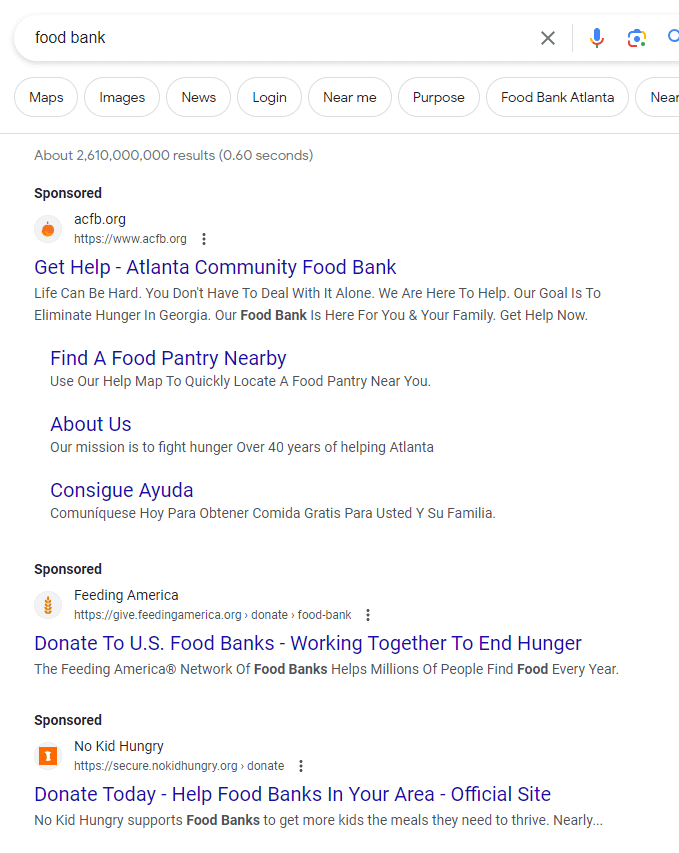Viewport: 679px width, 853px height.
Task: Clear the search box with the X icon
Action: tap(548, 38)
